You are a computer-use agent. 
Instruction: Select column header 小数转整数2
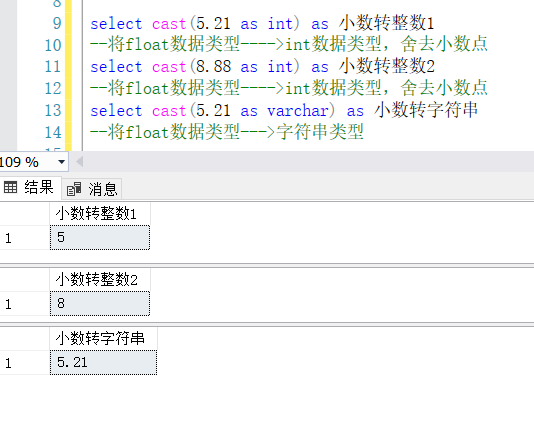100,280
